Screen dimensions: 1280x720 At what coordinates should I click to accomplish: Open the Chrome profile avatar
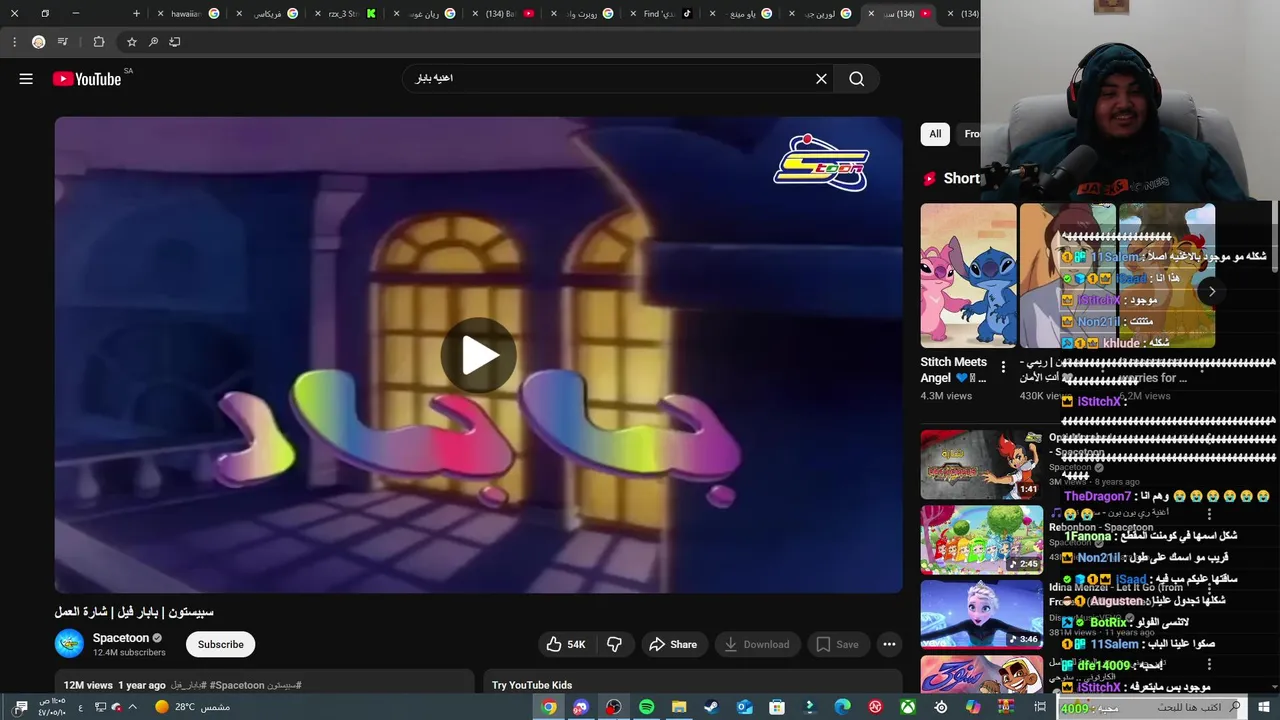coord(38,42)
